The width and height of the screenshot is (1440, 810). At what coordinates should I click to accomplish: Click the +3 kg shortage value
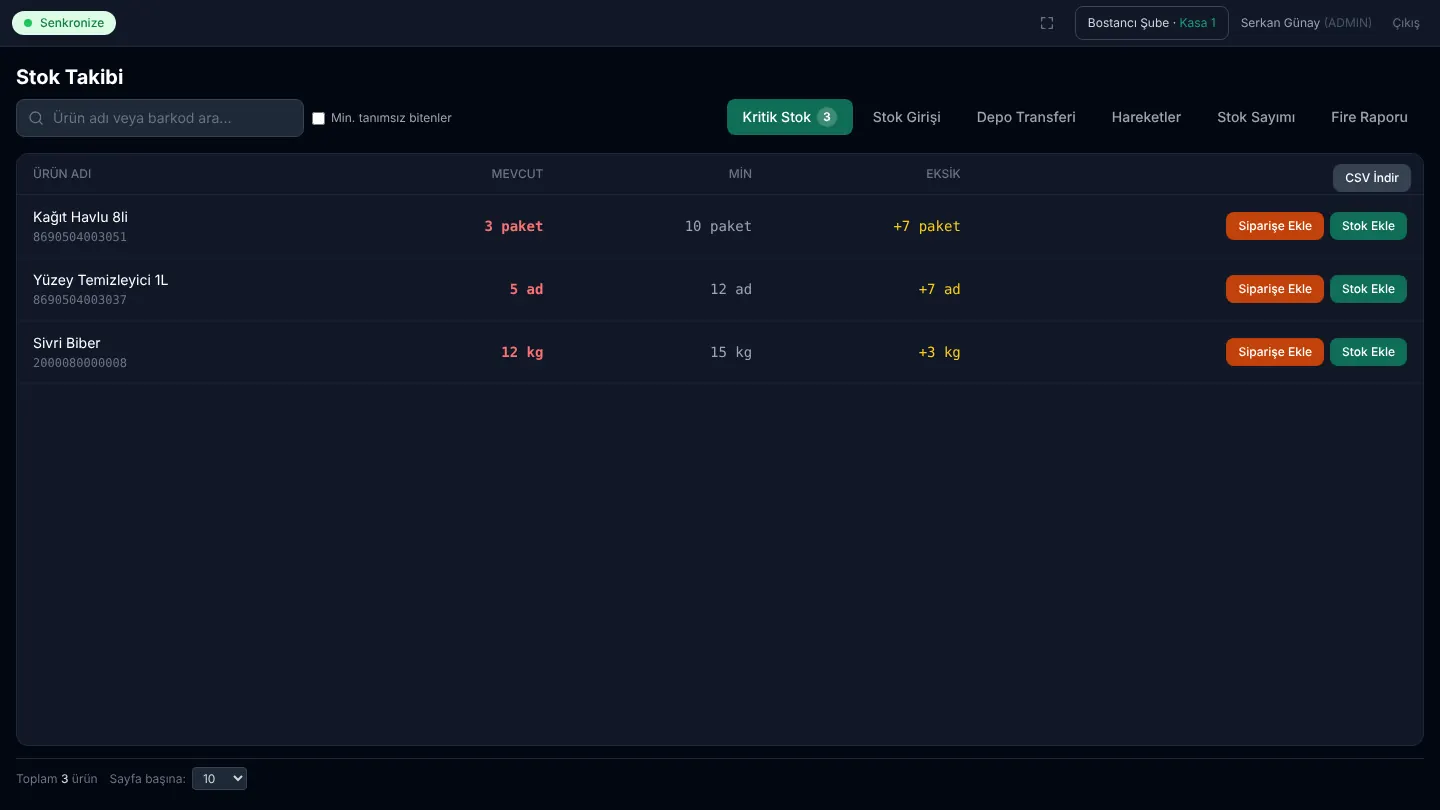pyautogui.click(x=939, y=352)
